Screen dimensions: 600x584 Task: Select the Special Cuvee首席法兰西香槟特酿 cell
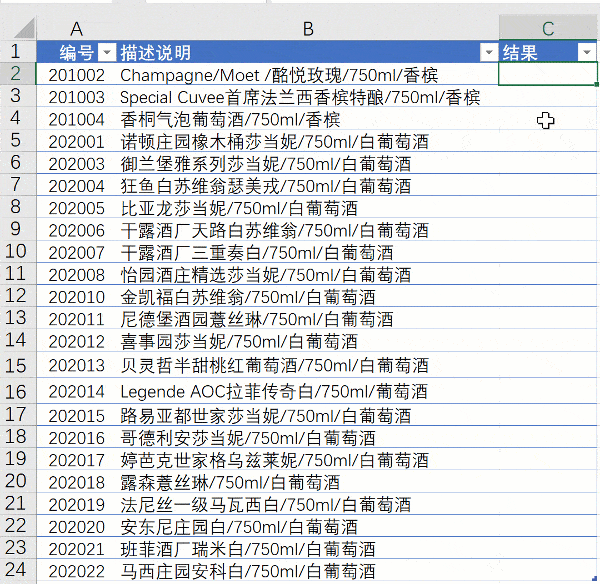pos(308,96)
